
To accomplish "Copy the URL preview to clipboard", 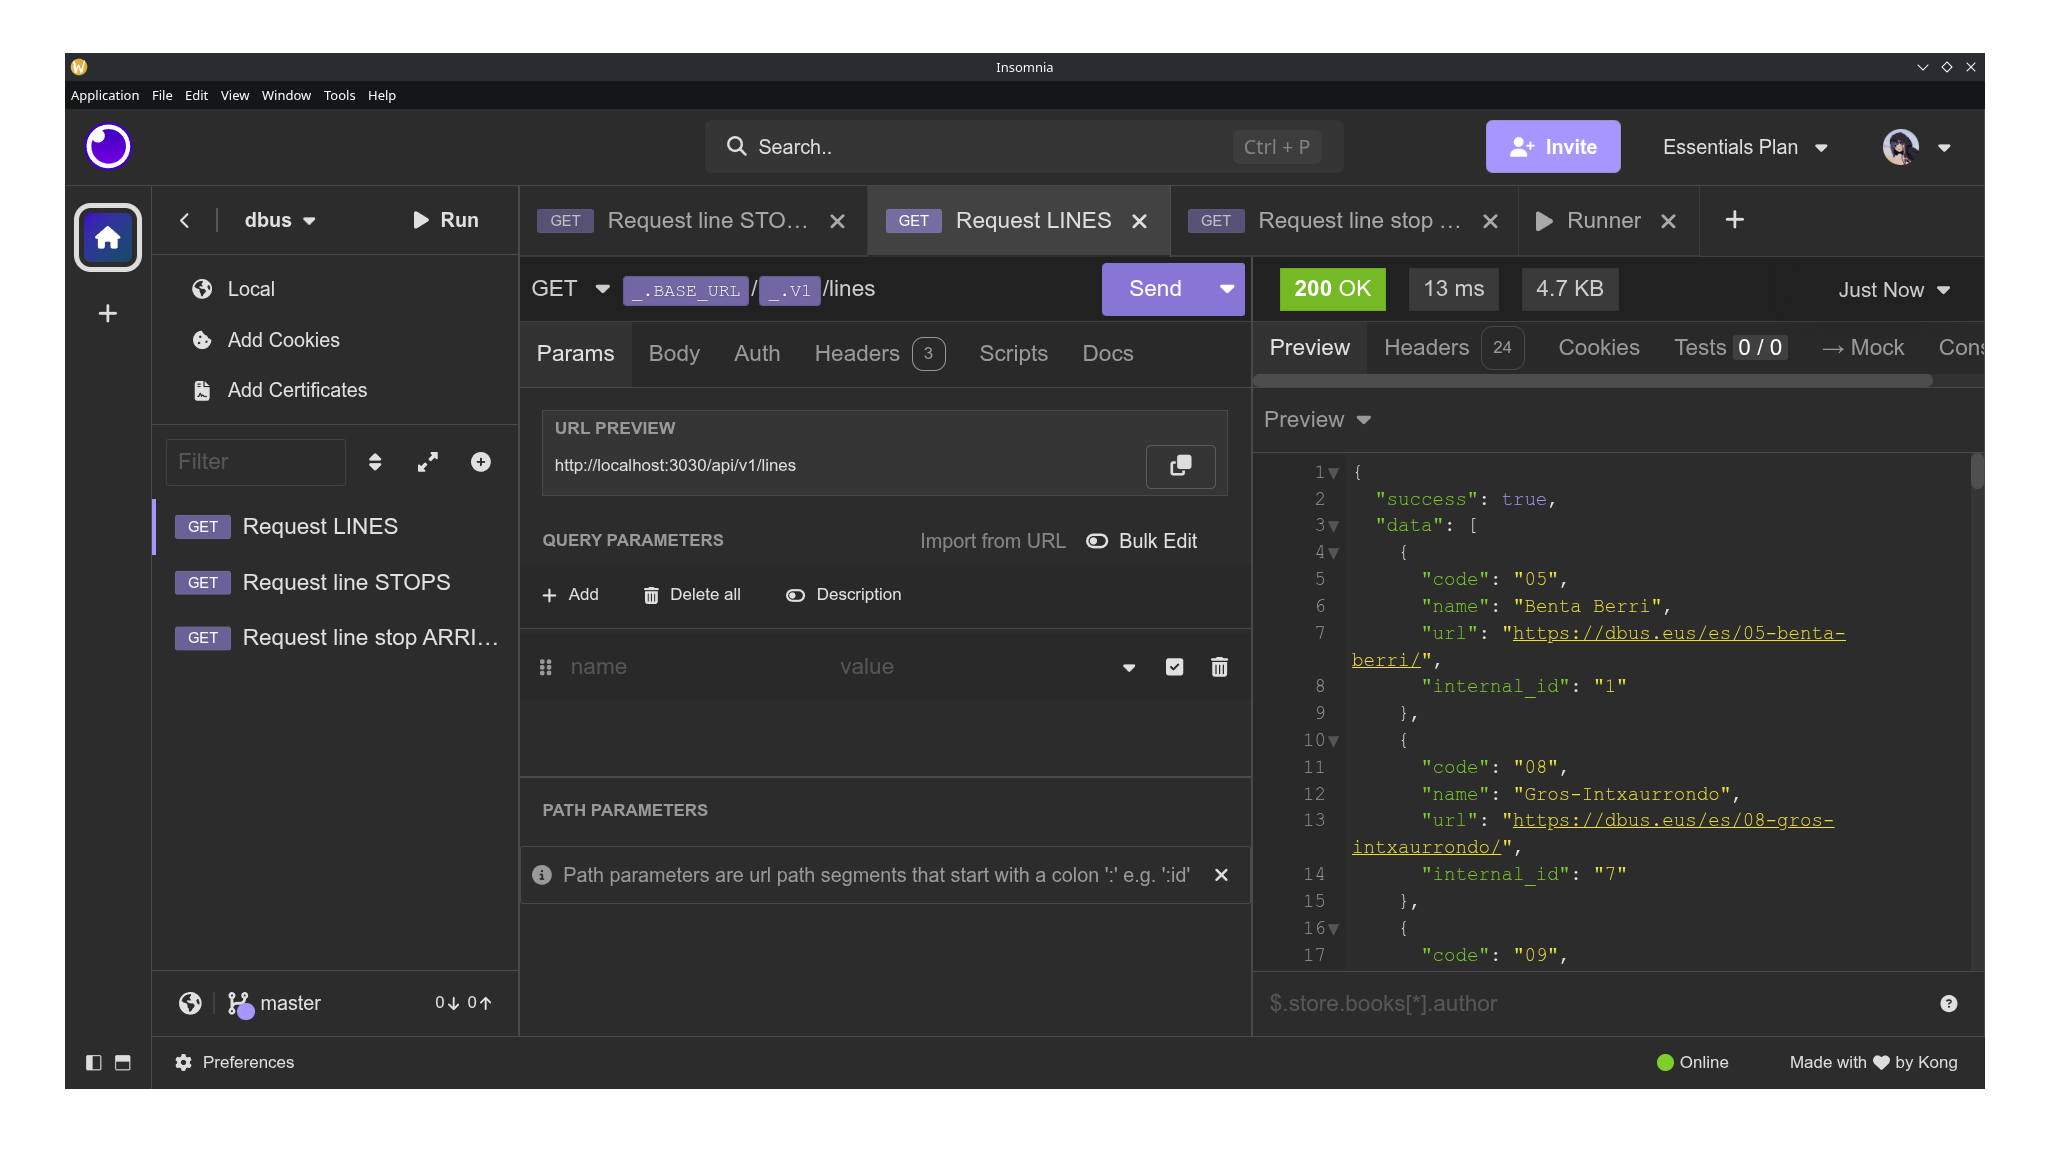I will click(x=1180, y=466).
